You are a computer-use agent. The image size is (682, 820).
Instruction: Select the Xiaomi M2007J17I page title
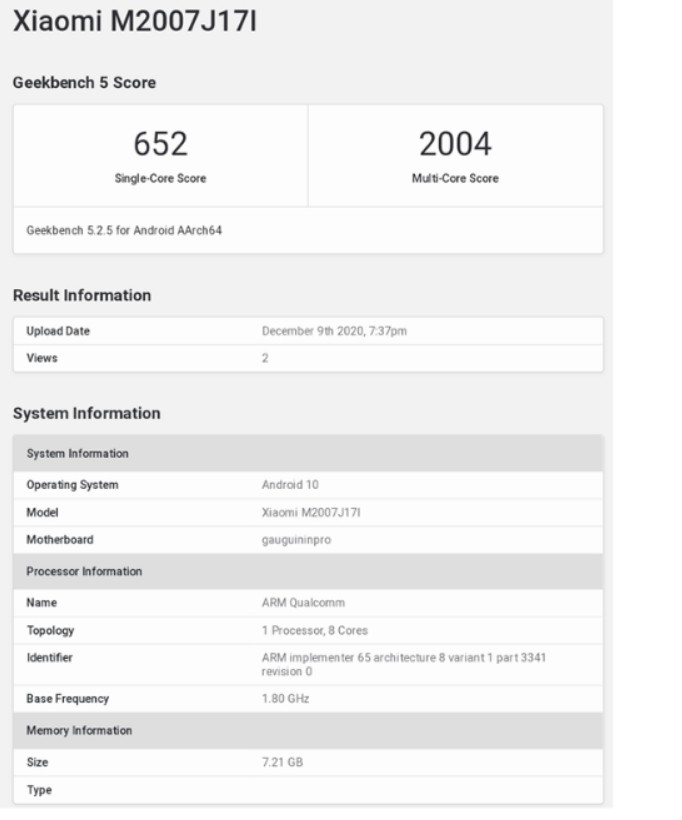[135, 22]
